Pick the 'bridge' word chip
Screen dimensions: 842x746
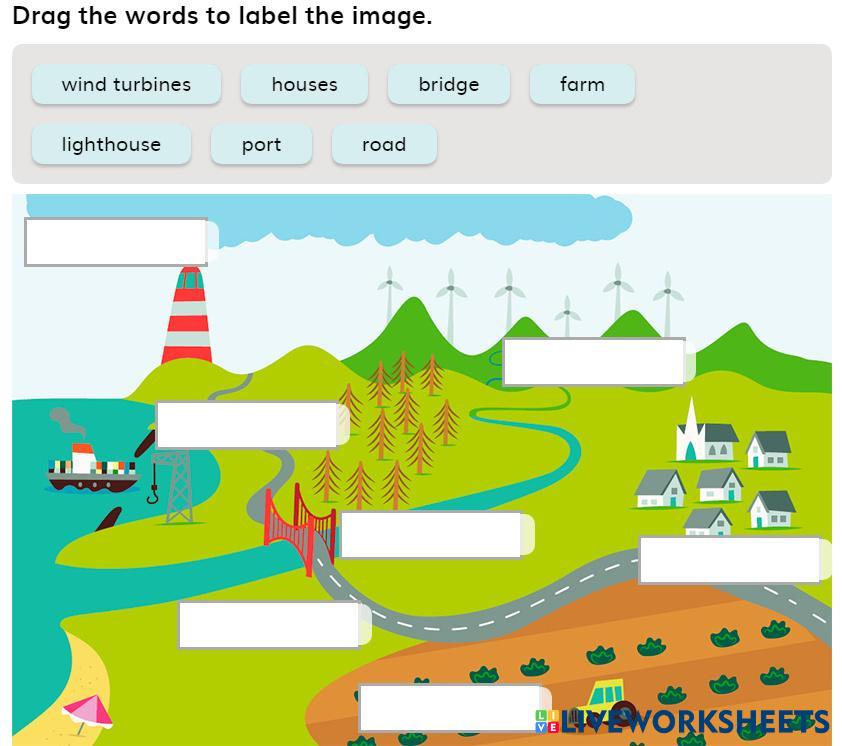click(448, 84)
